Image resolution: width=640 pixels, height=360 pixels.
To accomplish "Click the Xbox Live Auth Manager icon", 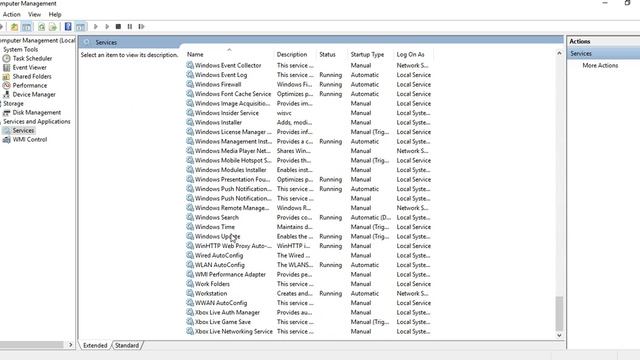I will click(190, 312).
